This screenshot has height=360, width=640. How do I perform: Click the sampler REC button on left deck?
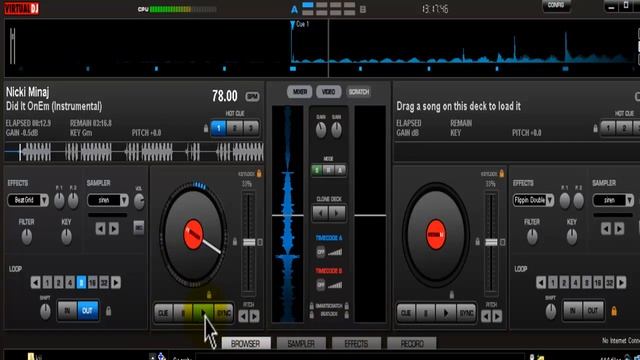tap(139, 228)
